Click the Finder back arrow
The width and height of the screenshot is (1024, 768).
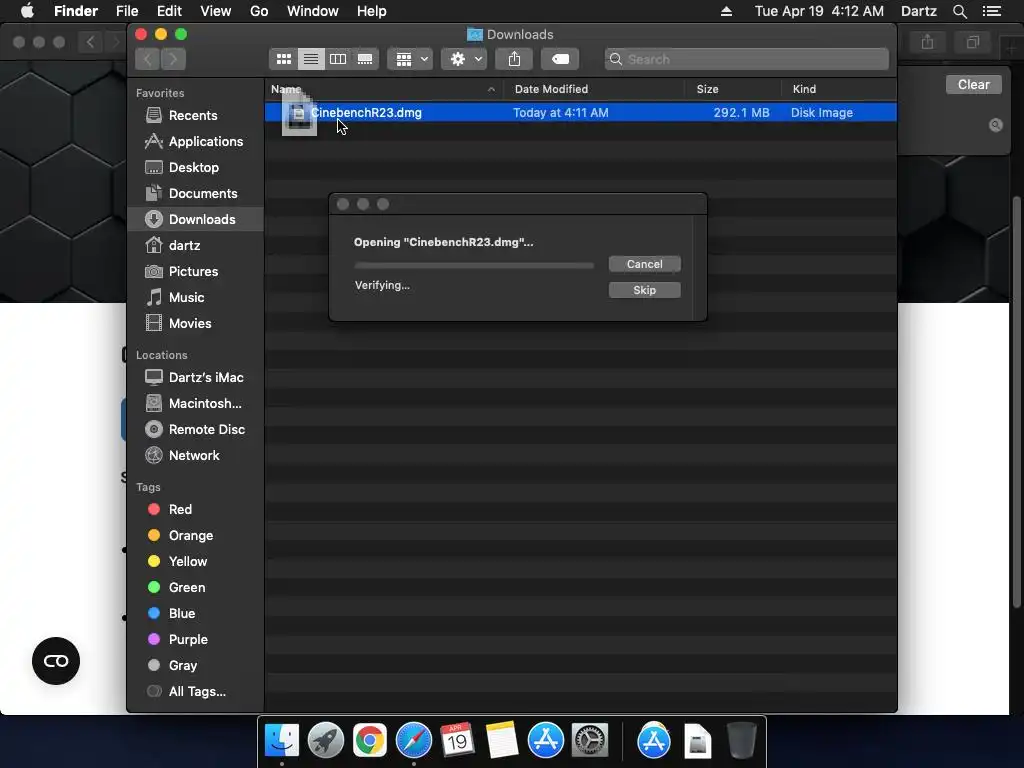tap(148, 59)
